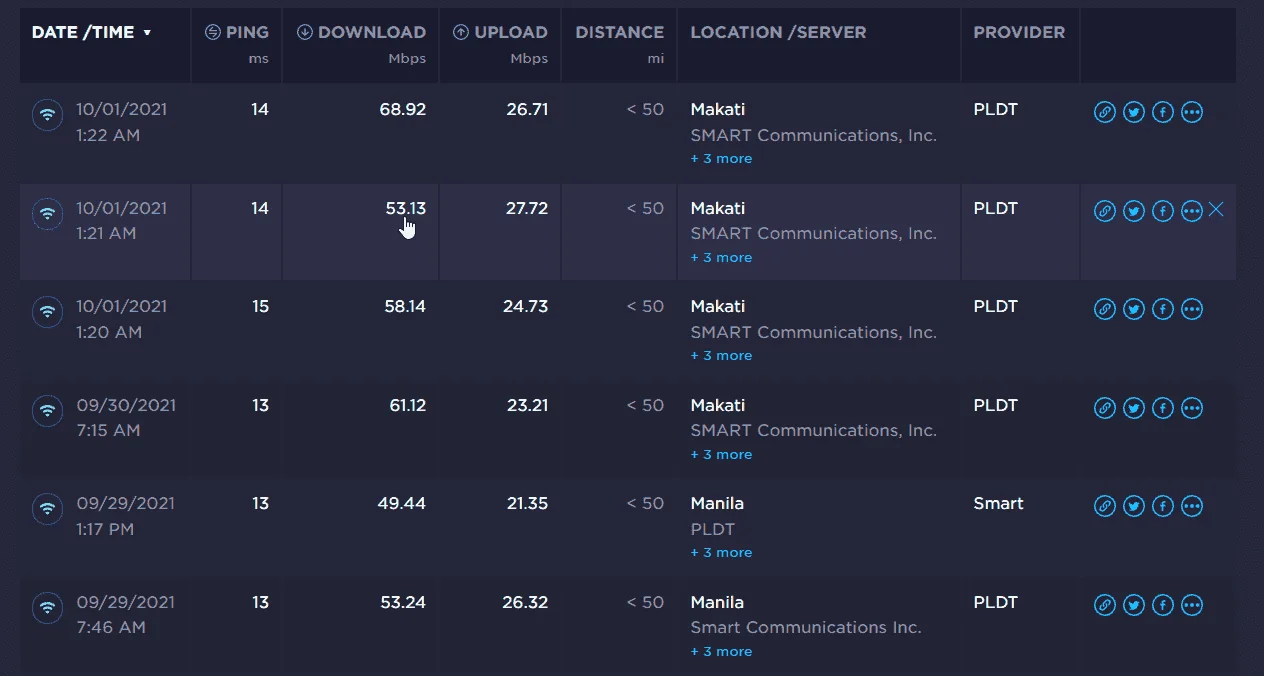Select upload value 26.71
This screenshot has height=676, width=1264.
(x=527, y=109)
